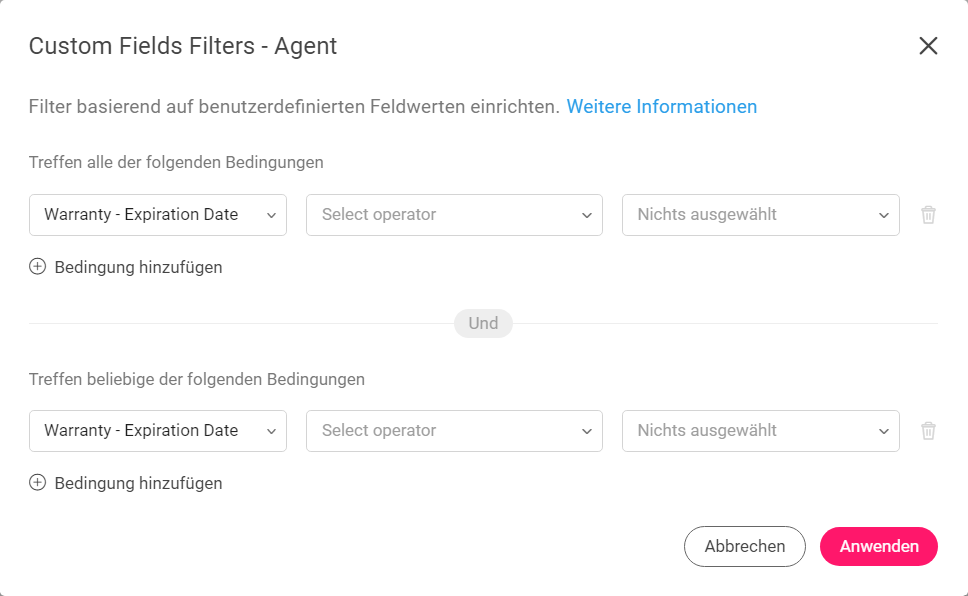Viewport: 968px width, 596px height.
Task: Click plus circle icon in 'Treffen beliebige' section
Action: click(x=38, y=482)
